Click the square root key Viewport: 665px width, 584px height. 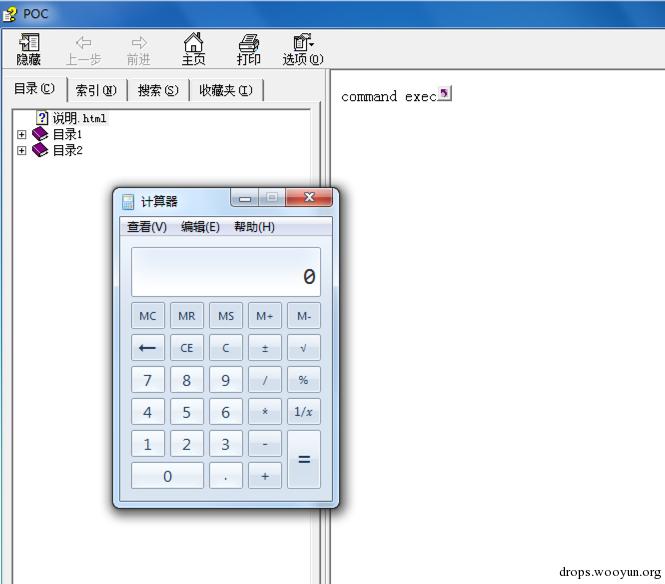pyautogui.click(x=304, y=348)
